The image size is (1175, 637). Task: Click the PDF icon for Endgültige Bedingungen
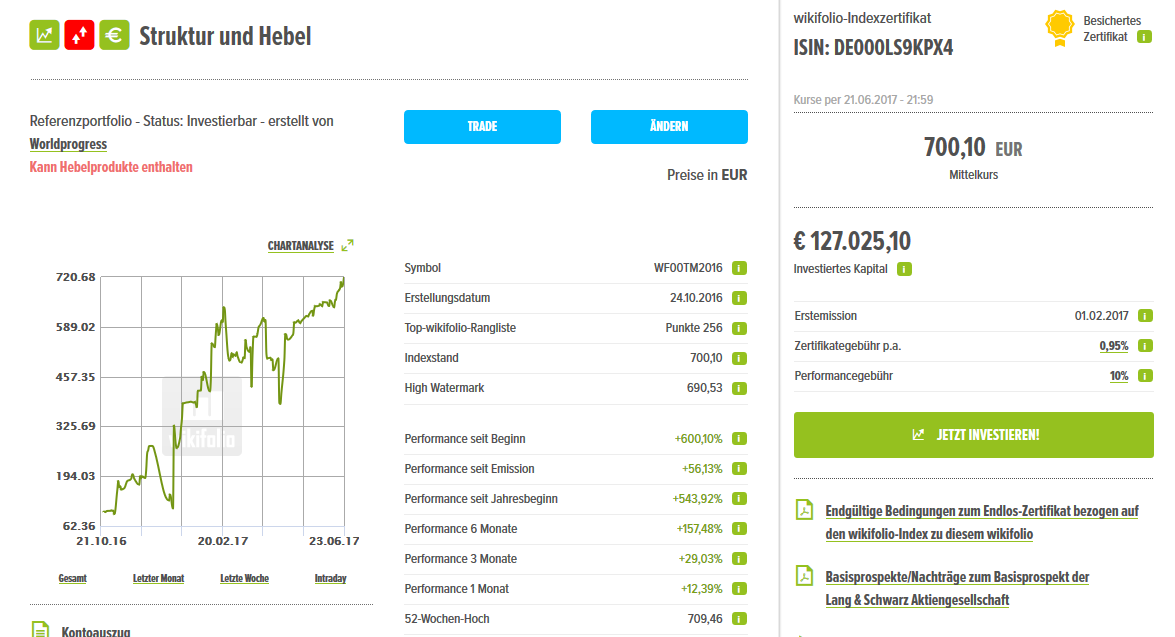[x=803, y=510]
